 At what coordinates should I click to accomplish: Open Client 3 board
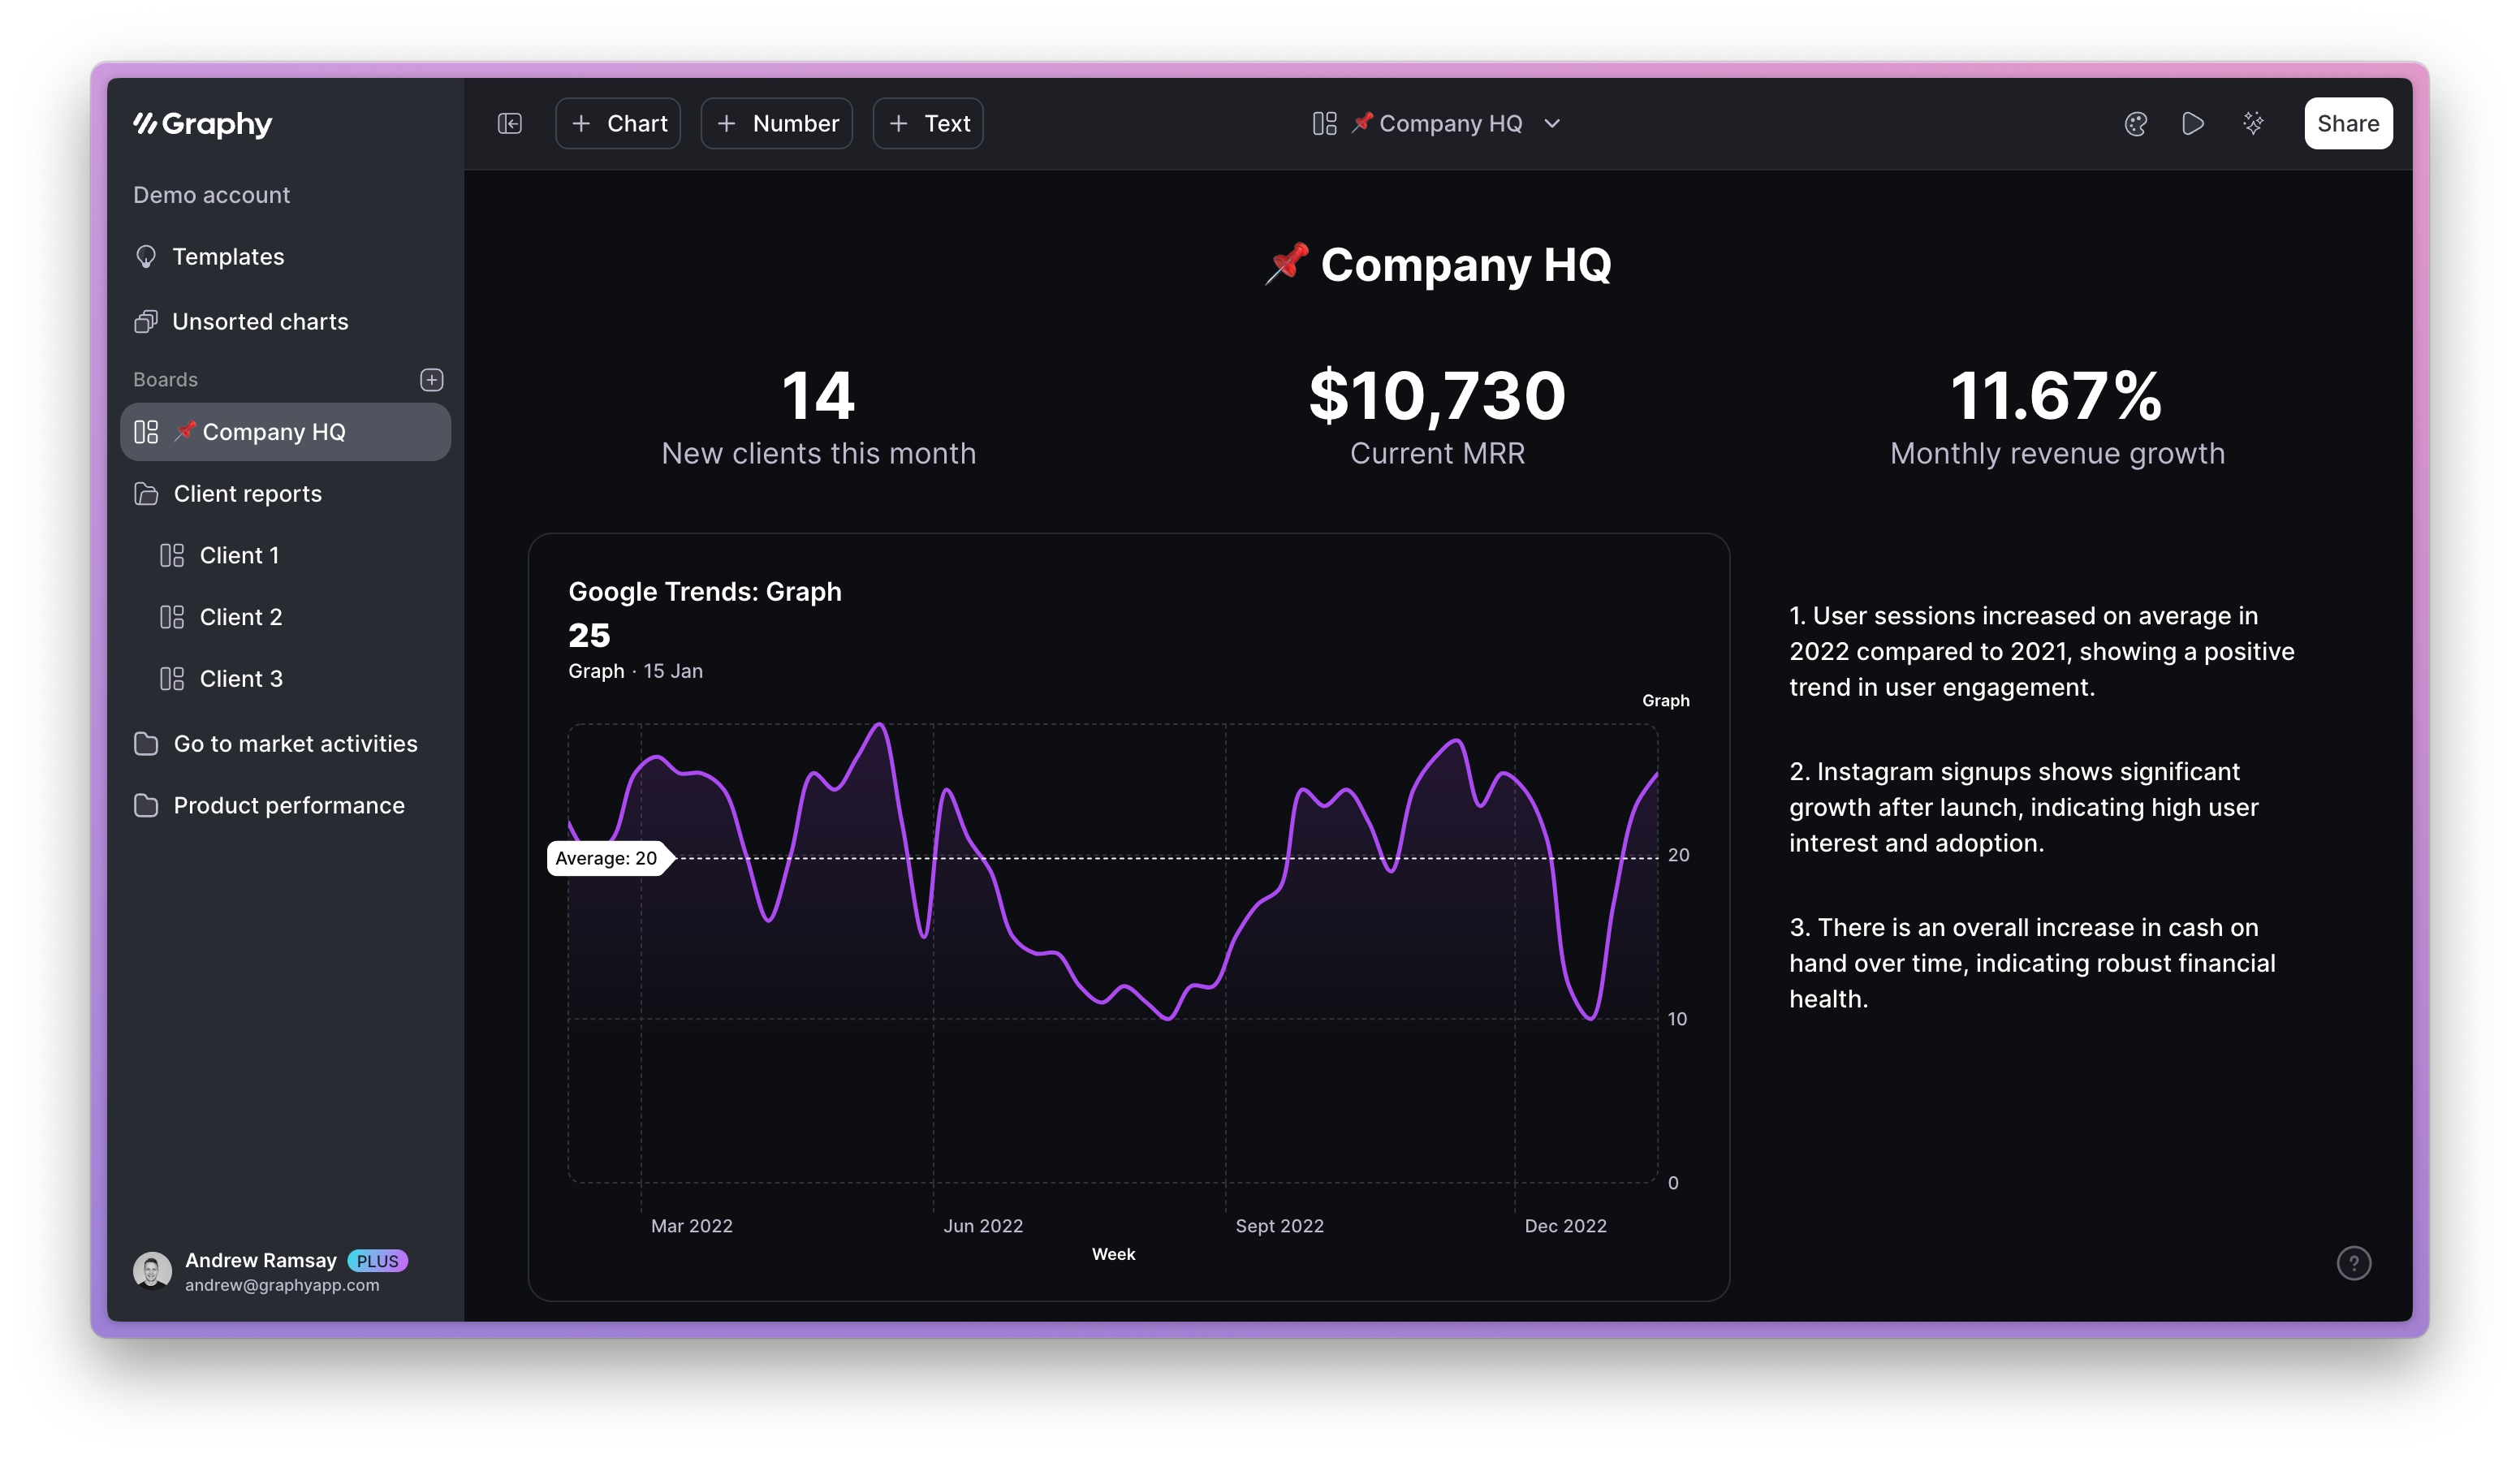[x=240, y=679]
